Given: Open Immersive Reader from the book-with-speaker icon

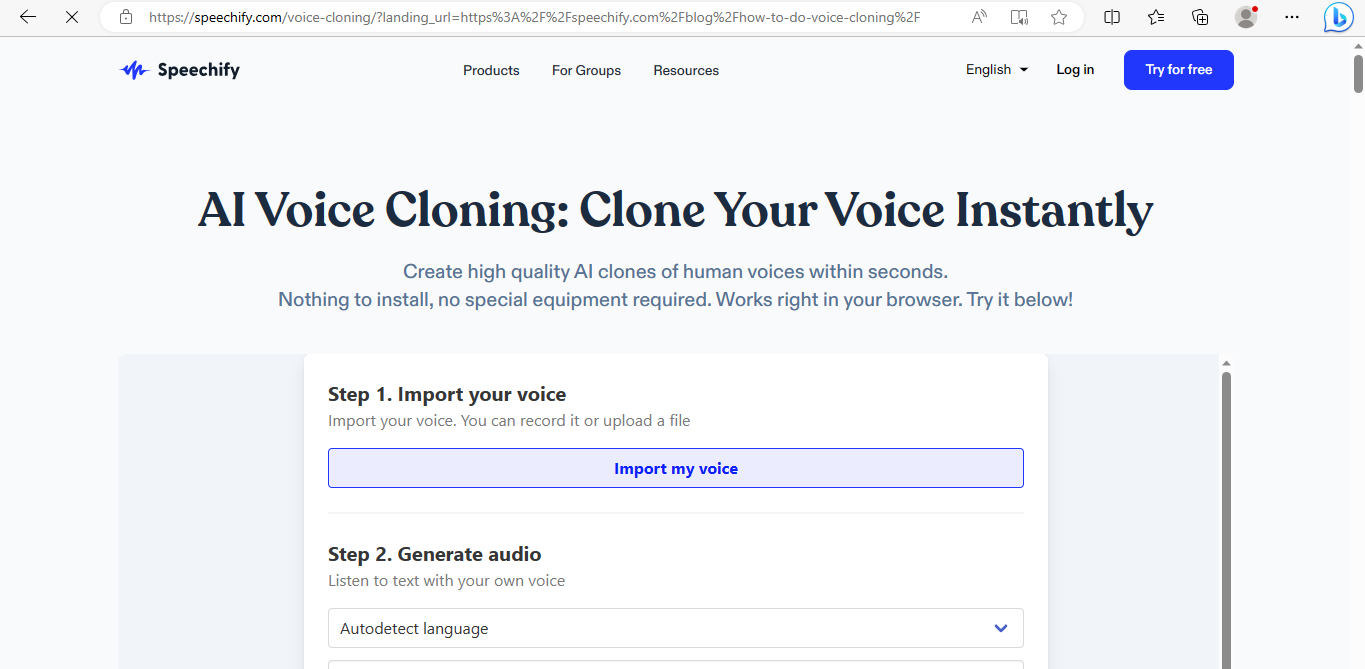Looking at the screenshot, I should [x=1019, y=17].
